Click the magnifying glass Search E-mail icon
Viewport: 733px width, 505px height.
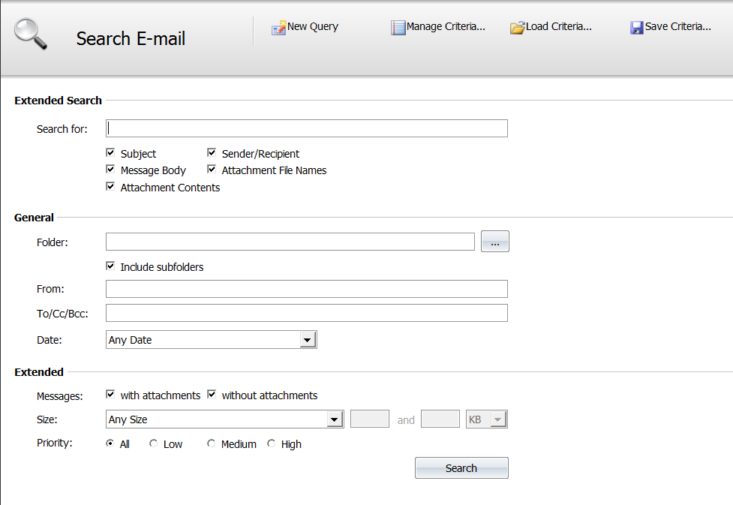click(x=30, y=34)
